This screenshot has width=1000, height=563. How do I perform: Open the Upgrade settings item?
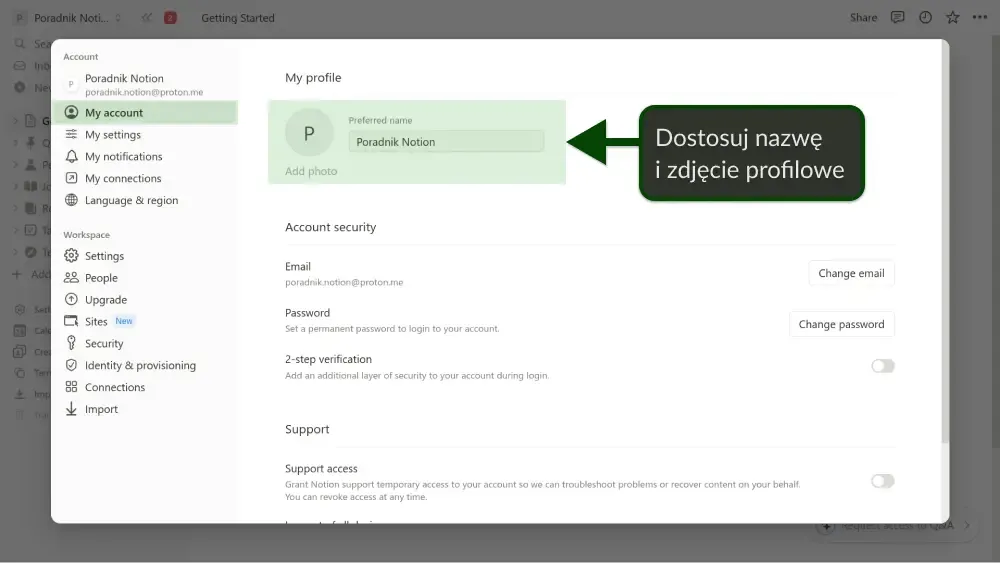point(145,299)
